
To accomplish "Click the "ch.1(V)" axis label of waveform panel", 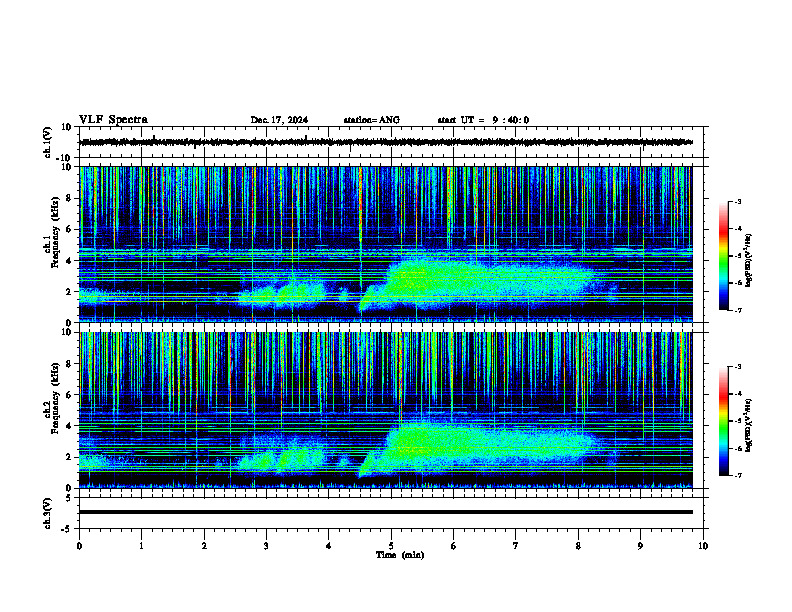I will (x=48, y=142).
